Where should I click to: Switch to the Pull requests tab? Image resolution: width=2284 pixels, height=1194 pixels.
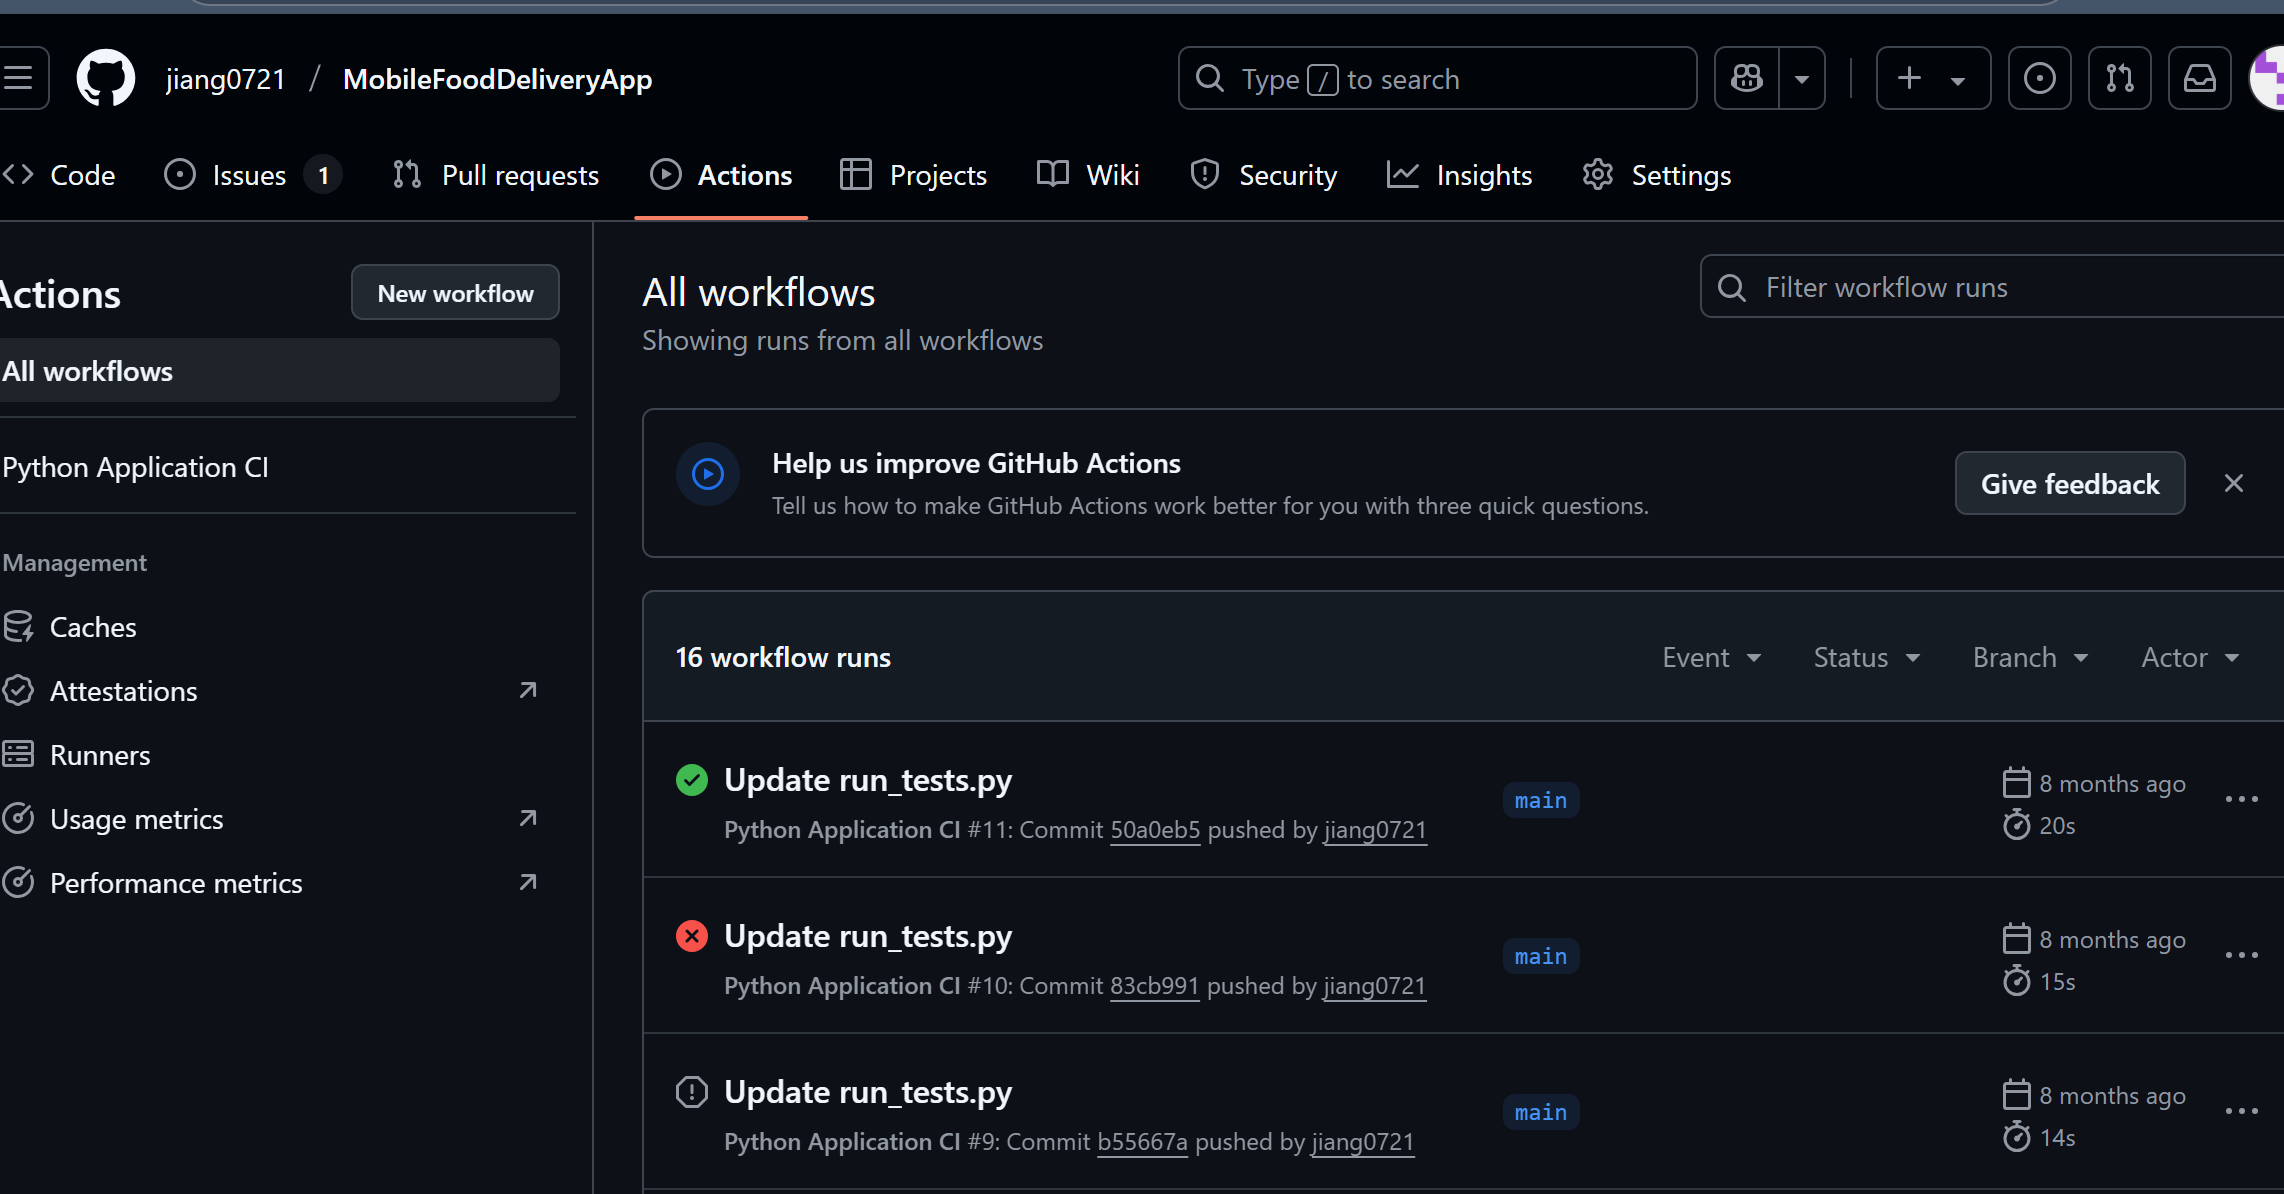click(x=496, y=175)
